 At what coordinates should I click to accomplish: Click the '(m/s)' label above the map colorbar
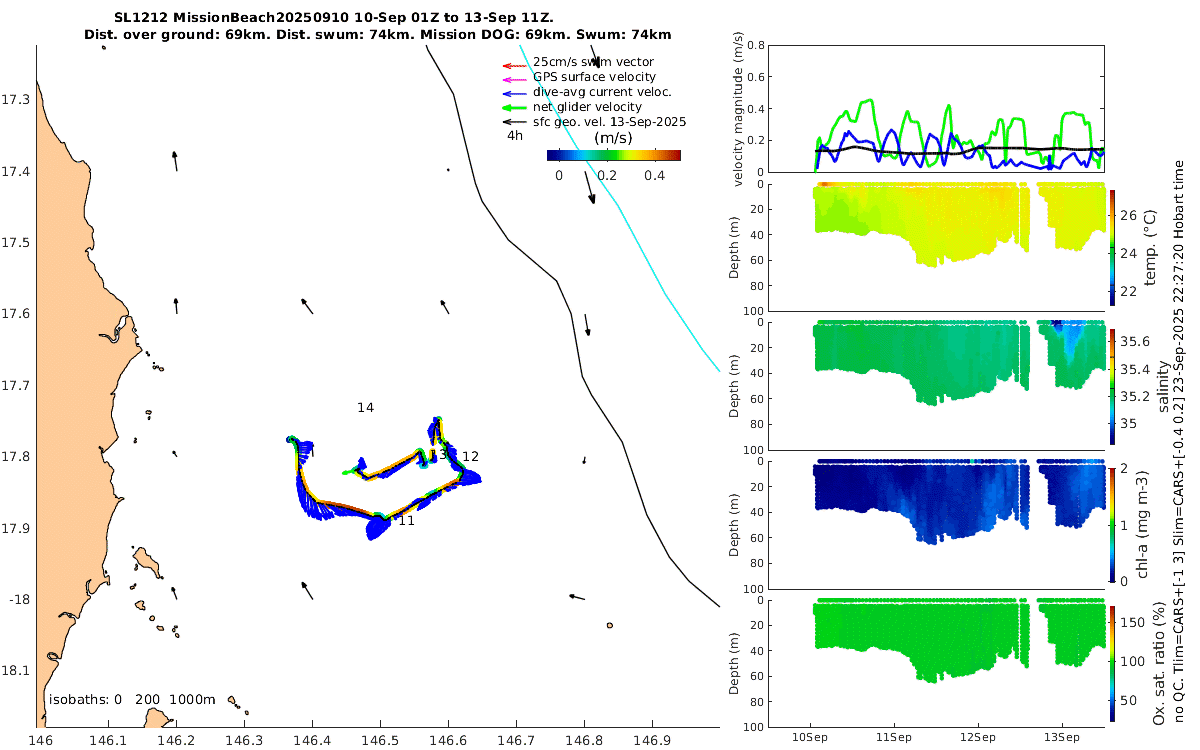(612, 137)
